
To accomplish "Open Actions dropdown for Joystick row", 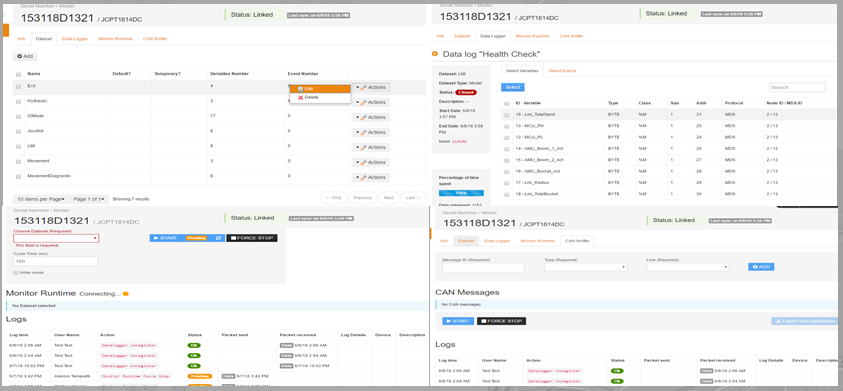I will tap(371, 132).
